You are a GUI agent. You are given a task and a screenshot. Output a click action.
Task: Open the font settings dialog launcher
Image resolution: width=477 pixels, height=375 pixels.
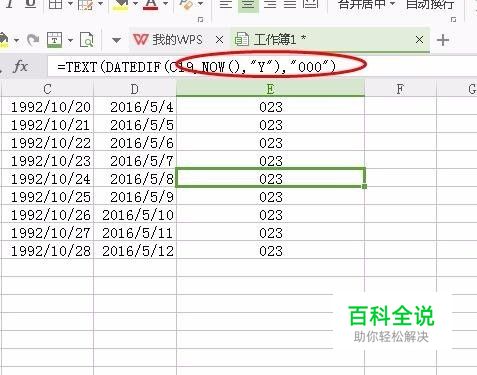point(200,20)
